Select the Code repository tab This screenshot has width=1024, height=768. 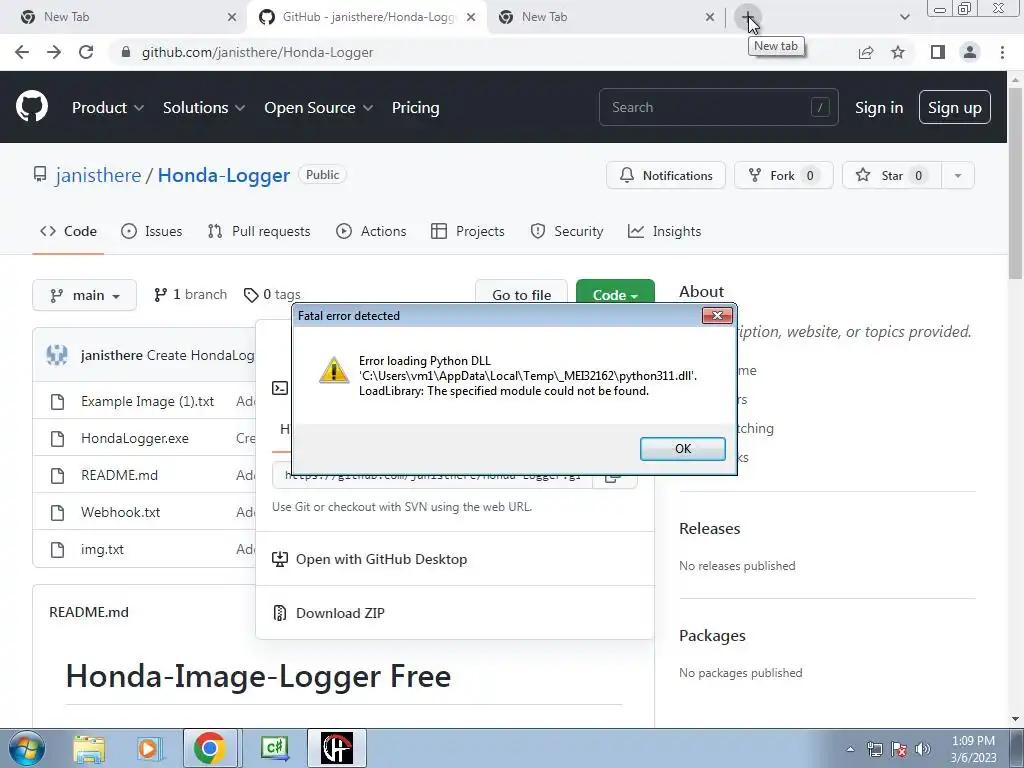tap(68, 231)
